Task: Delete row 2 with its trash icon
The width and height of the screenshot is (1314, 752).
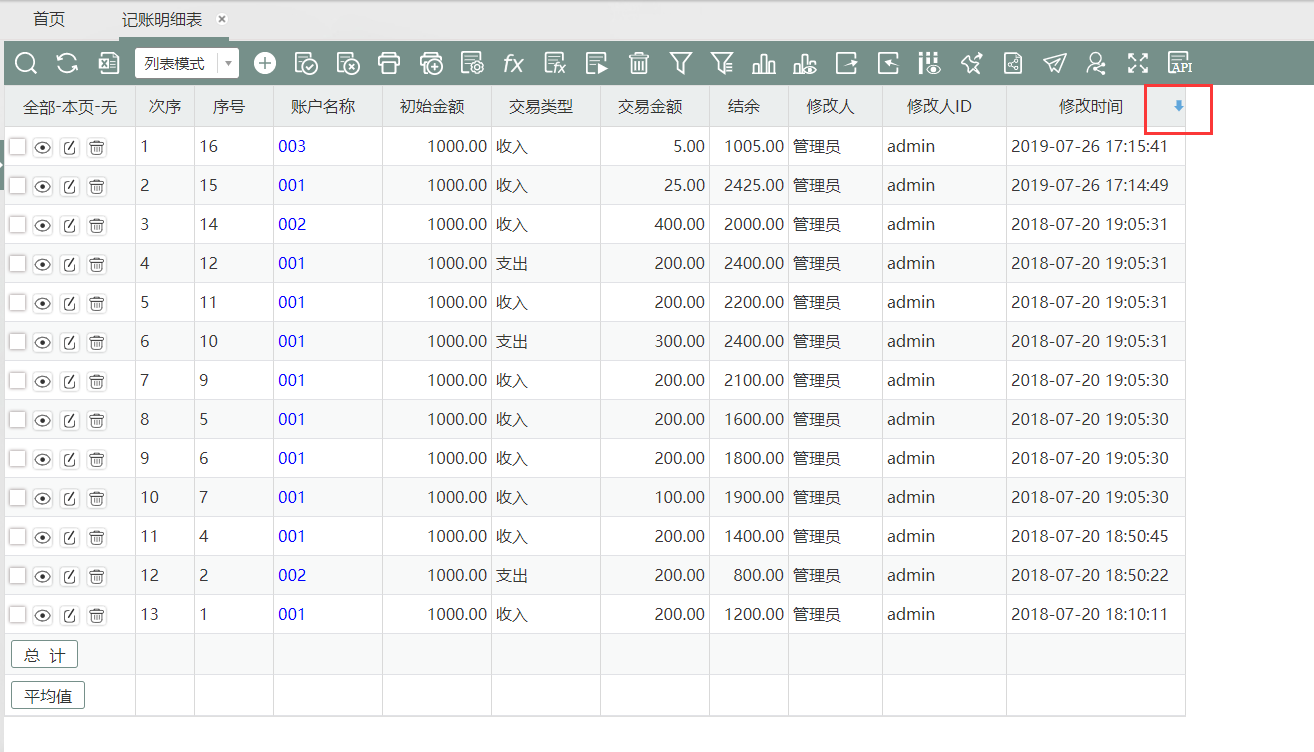Action: coord(97,186)
